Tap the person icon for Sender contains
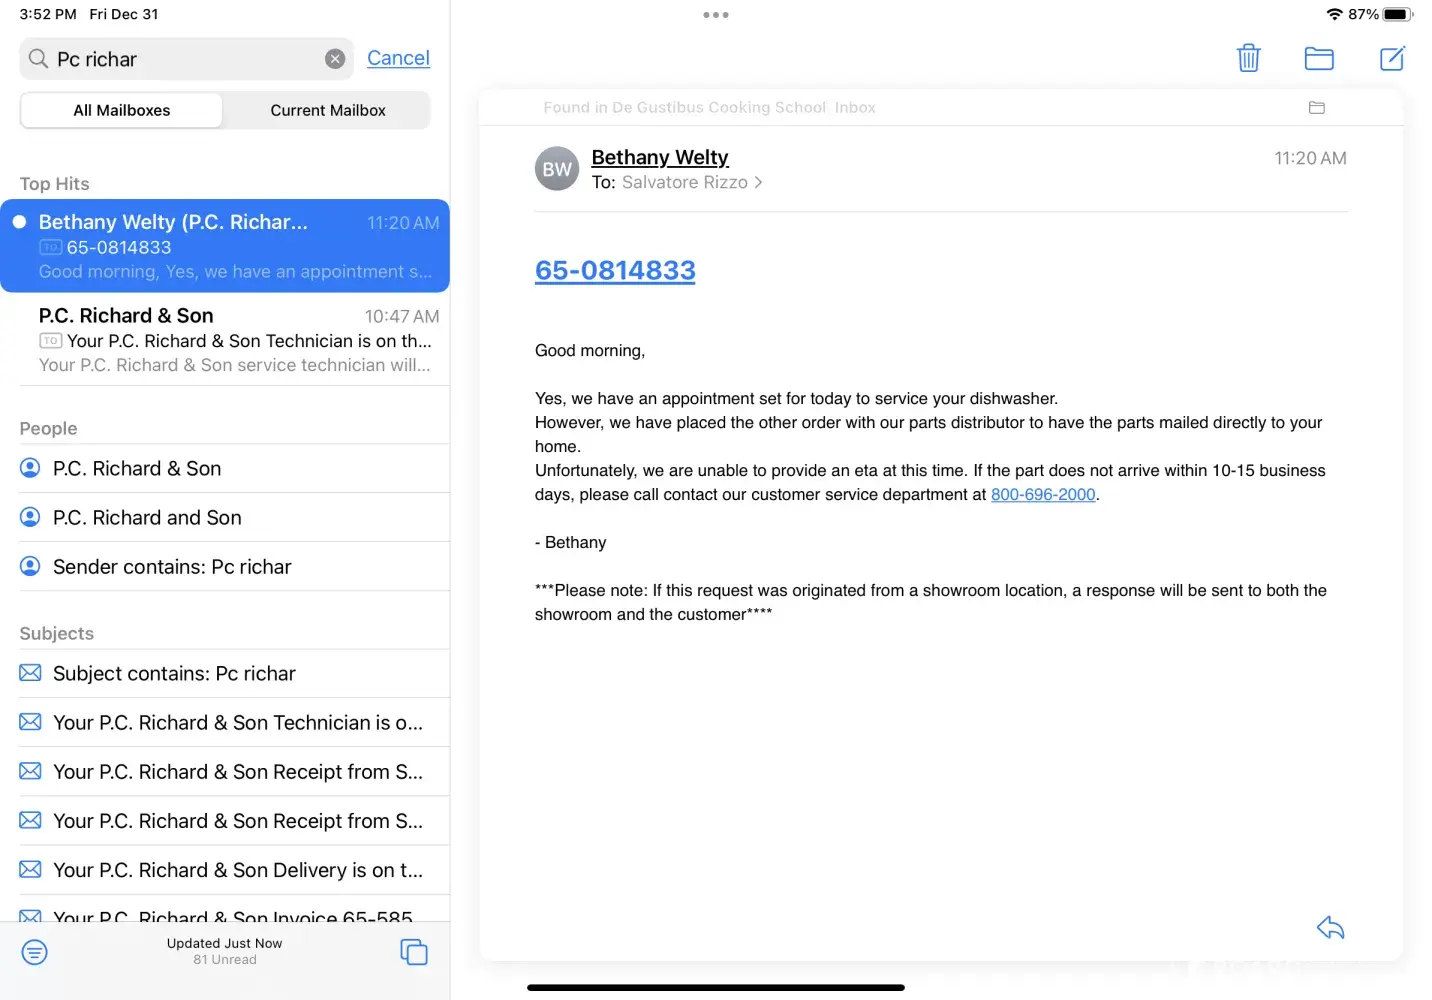Screen dimensions: 1432x1000 [x=31, y=566]
